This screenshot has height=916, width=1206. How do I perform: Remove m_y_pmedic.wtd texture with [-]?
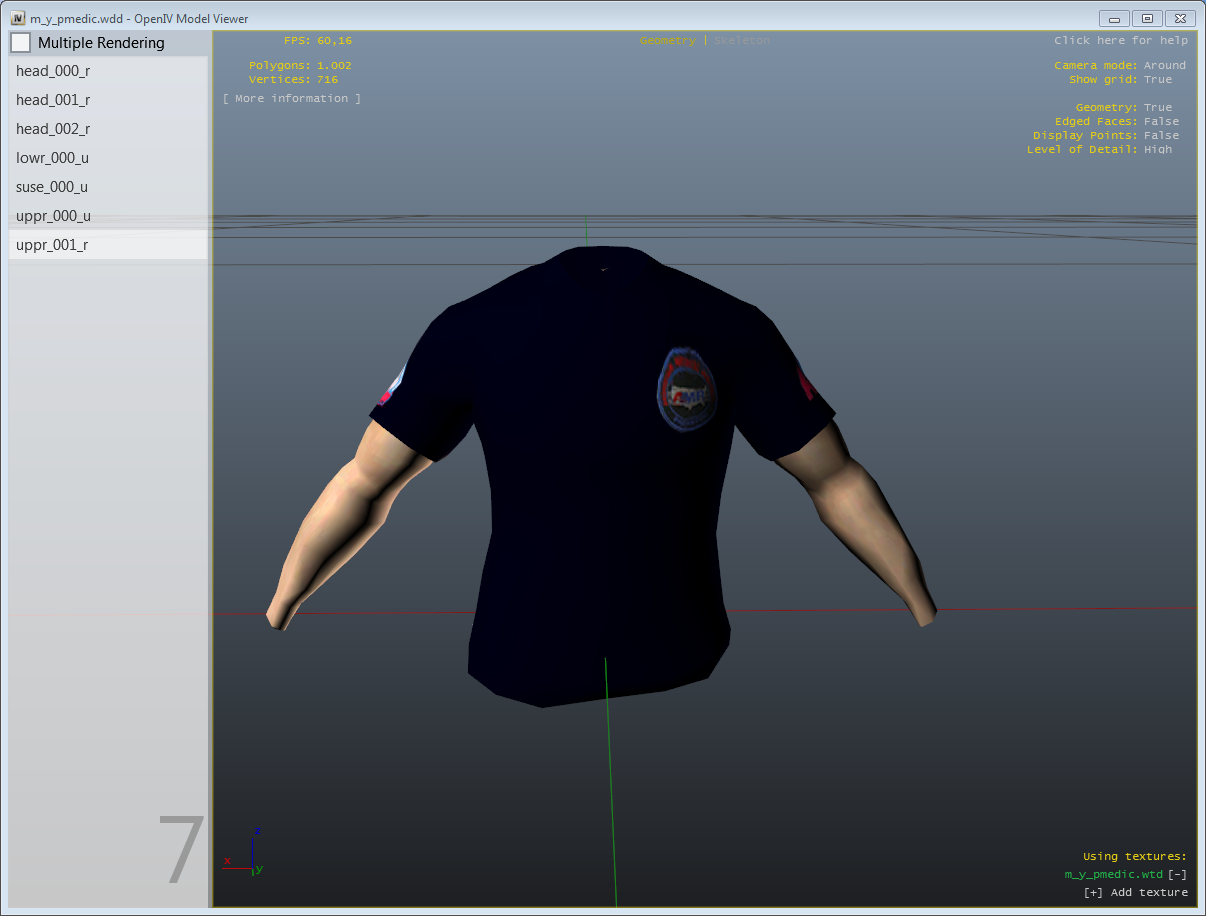1177,875
